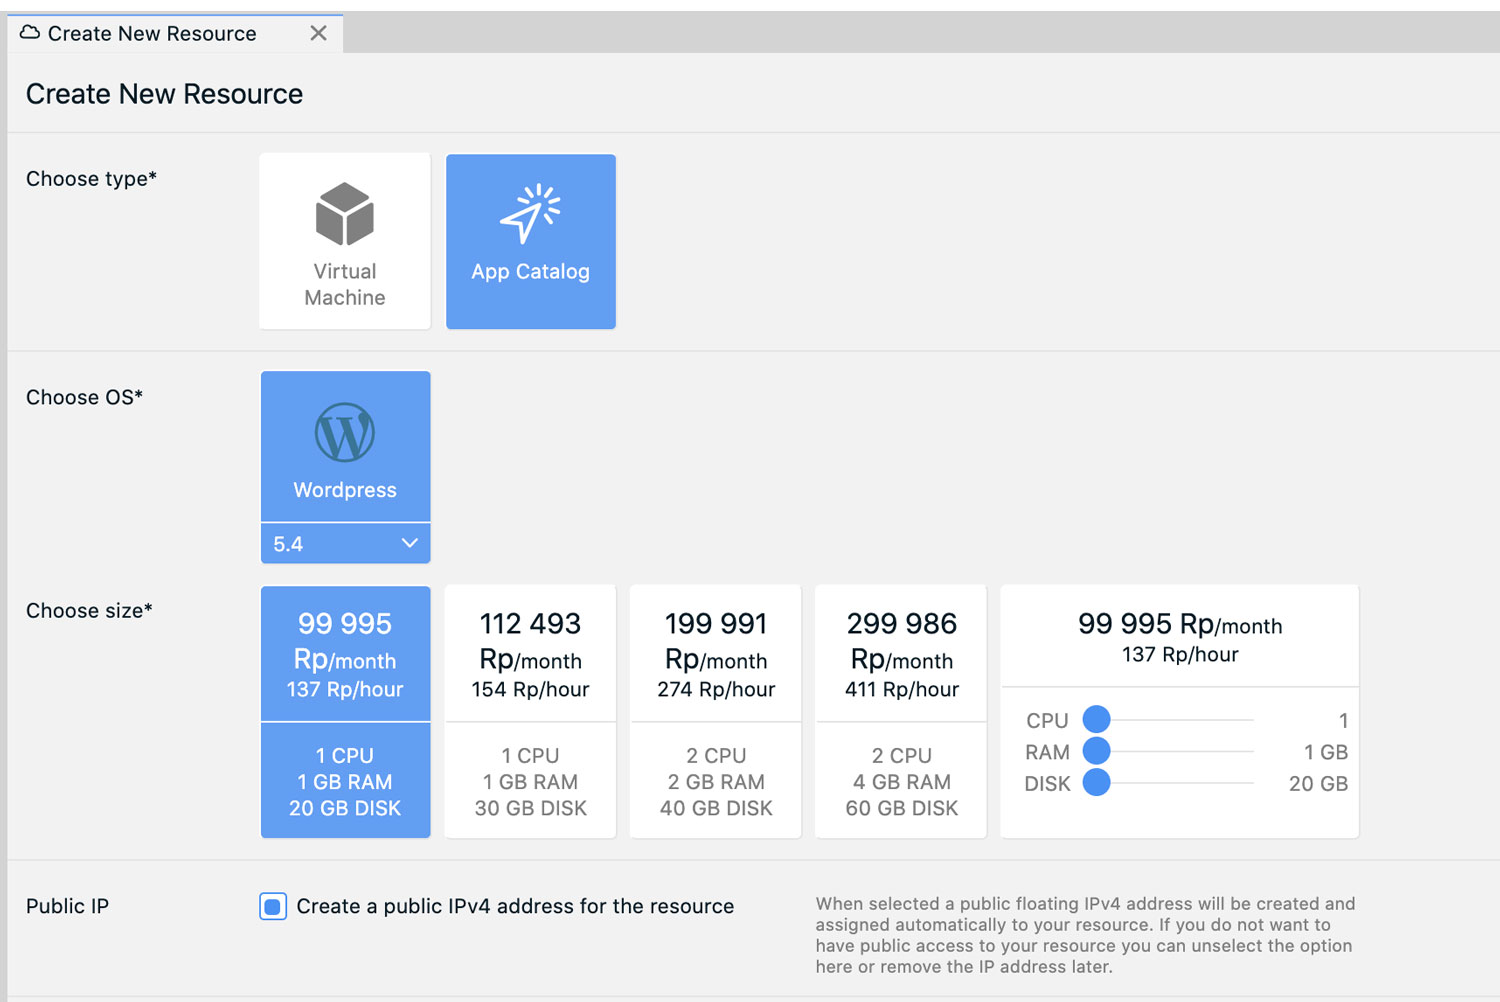Click the chevron arrow beside version 5.4
This screenshot has width=1500, height=1002.
click(409, 543)
